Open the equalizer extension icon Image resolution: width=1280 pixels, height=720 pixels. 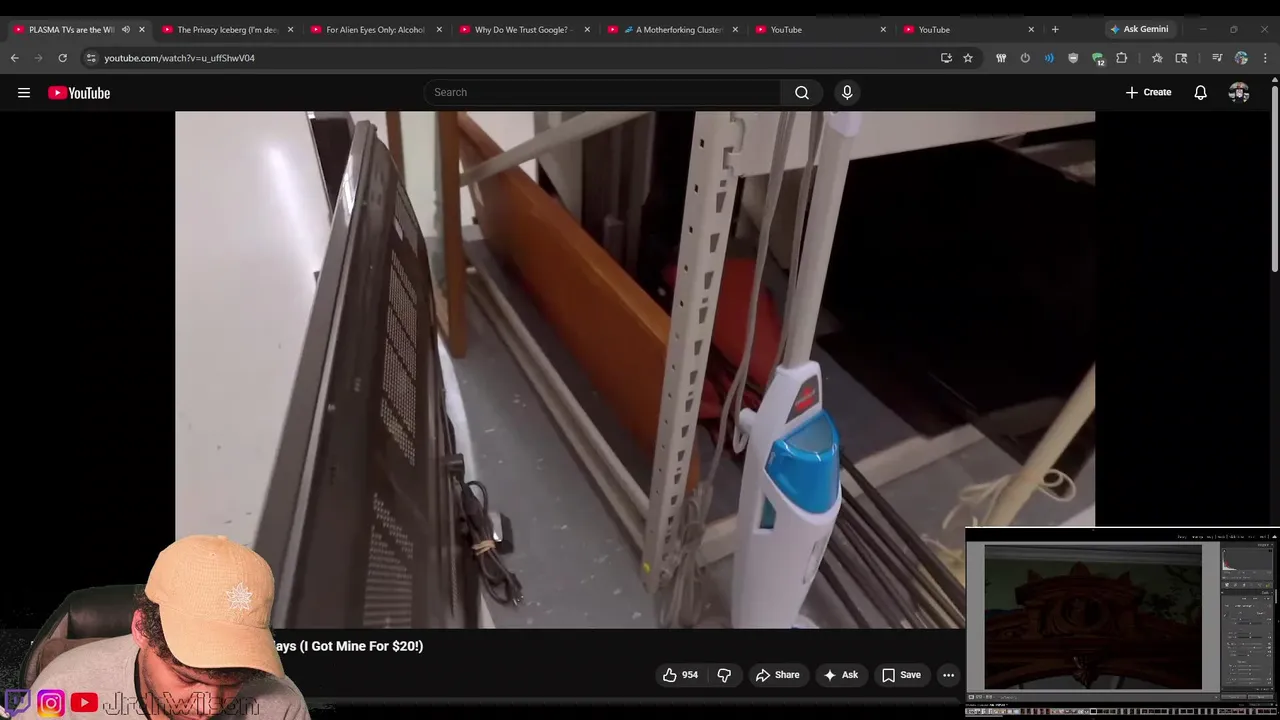coord(1001,58)
